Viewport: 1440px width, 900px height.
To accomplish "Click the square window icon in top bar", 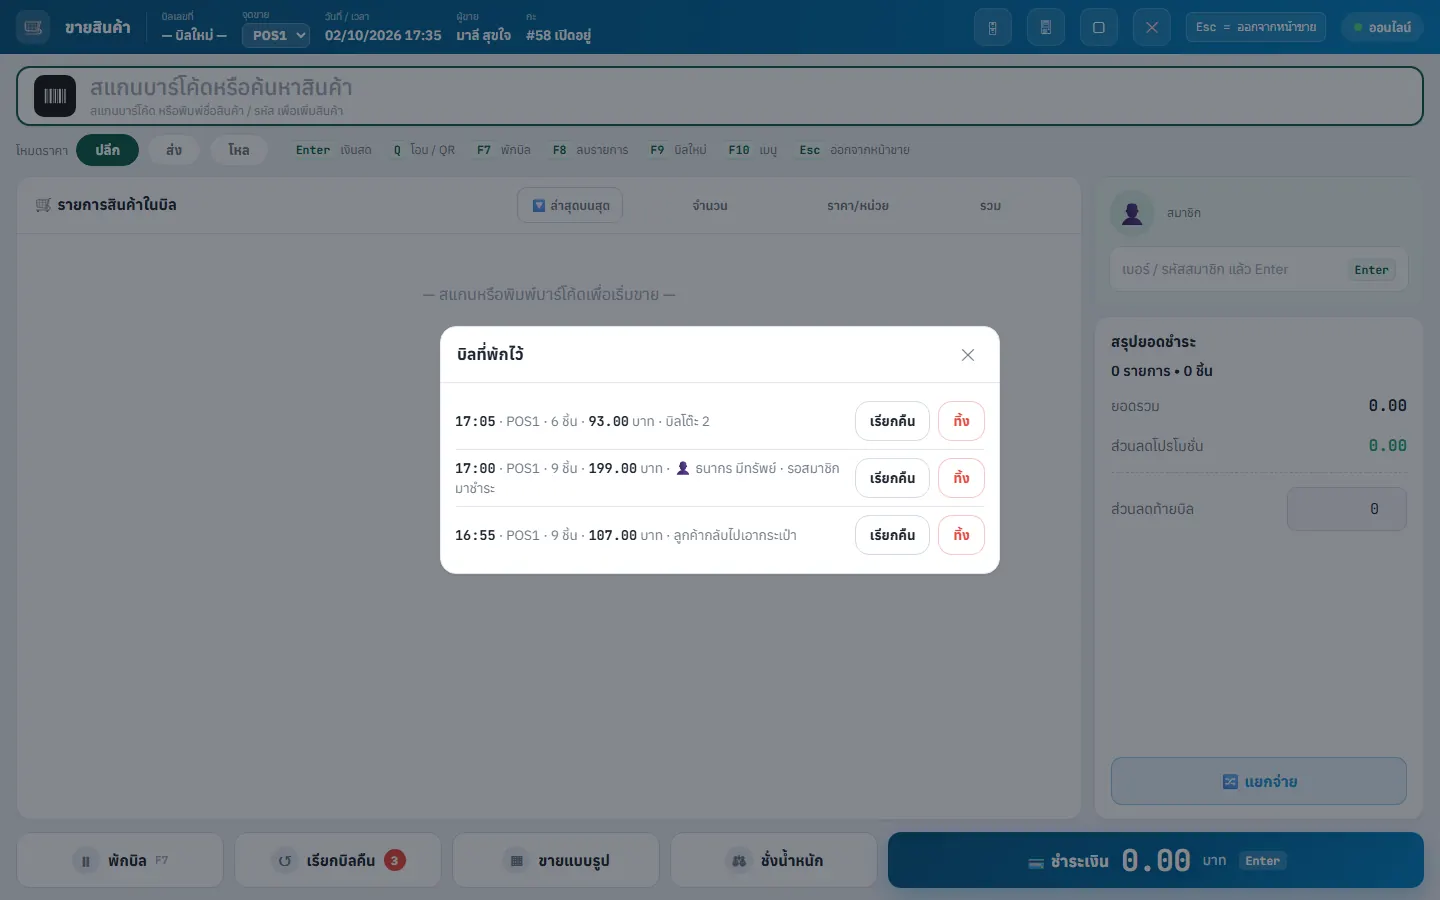I will click(x=1098, y=27).
